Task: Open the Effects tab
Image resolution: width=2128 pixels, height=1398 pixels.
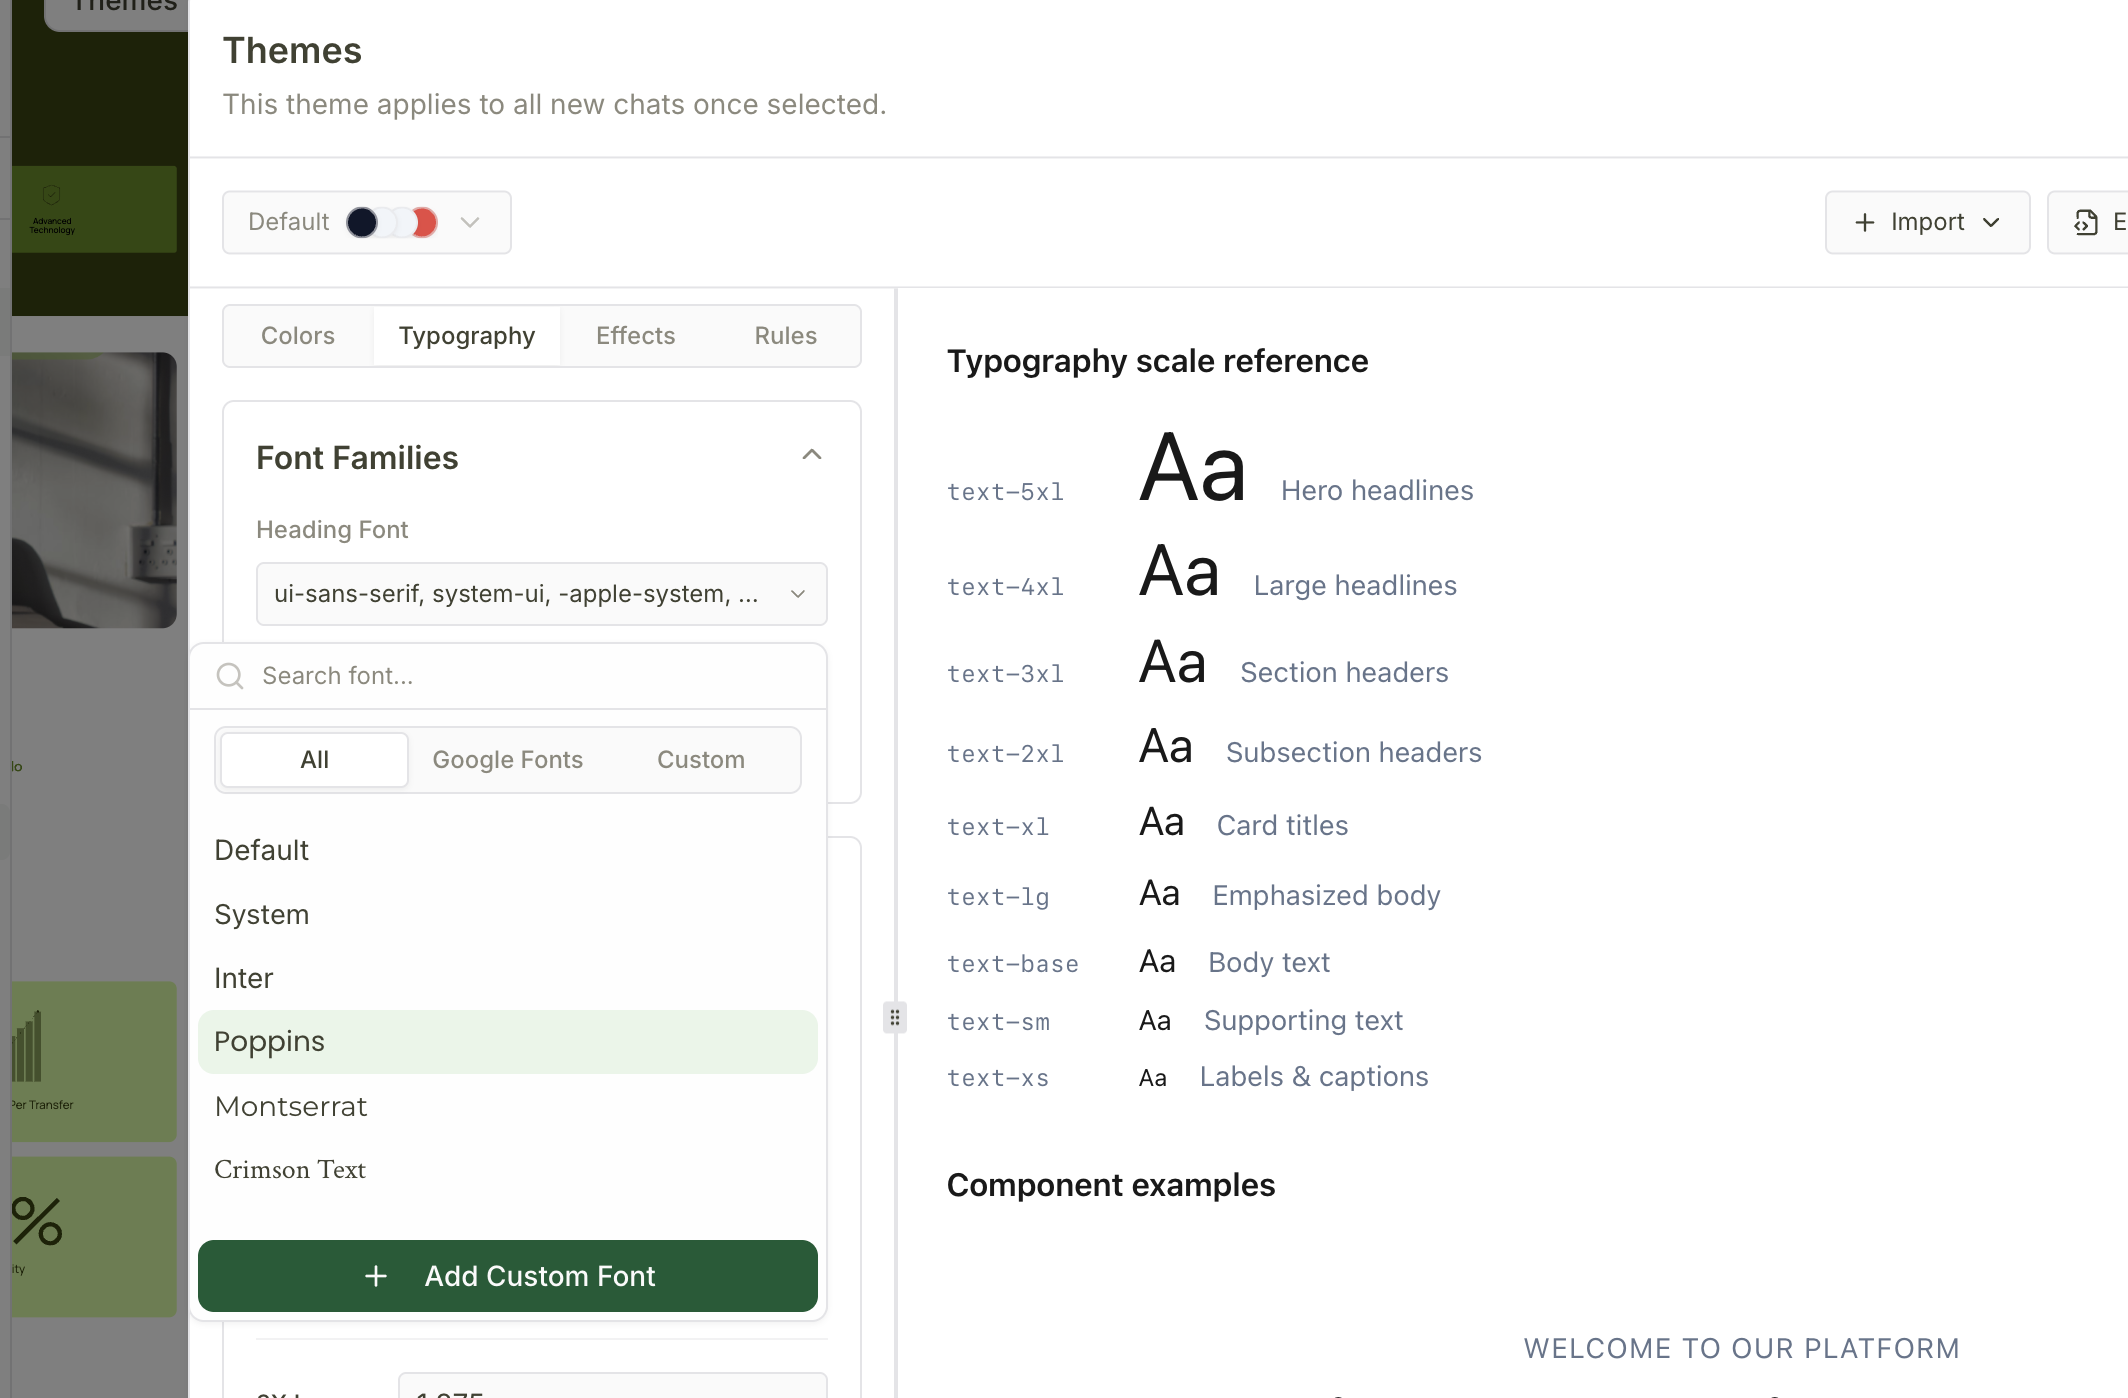Action: click(635, 335)
